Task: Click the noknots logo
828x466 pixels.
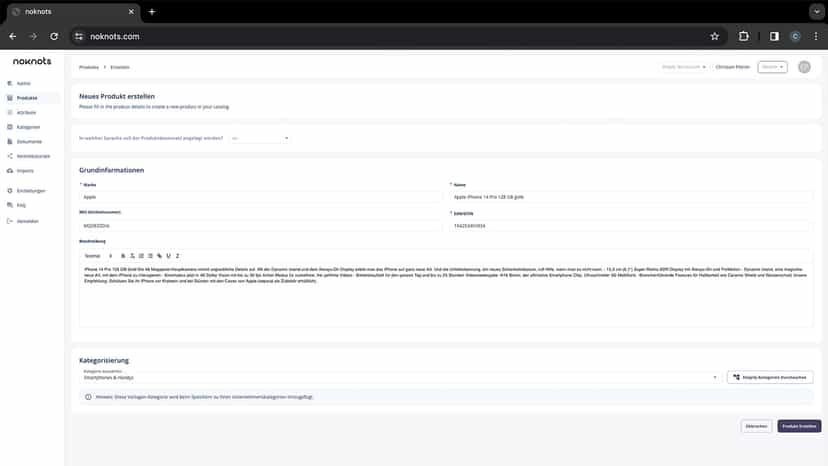Action: [32, 61]
